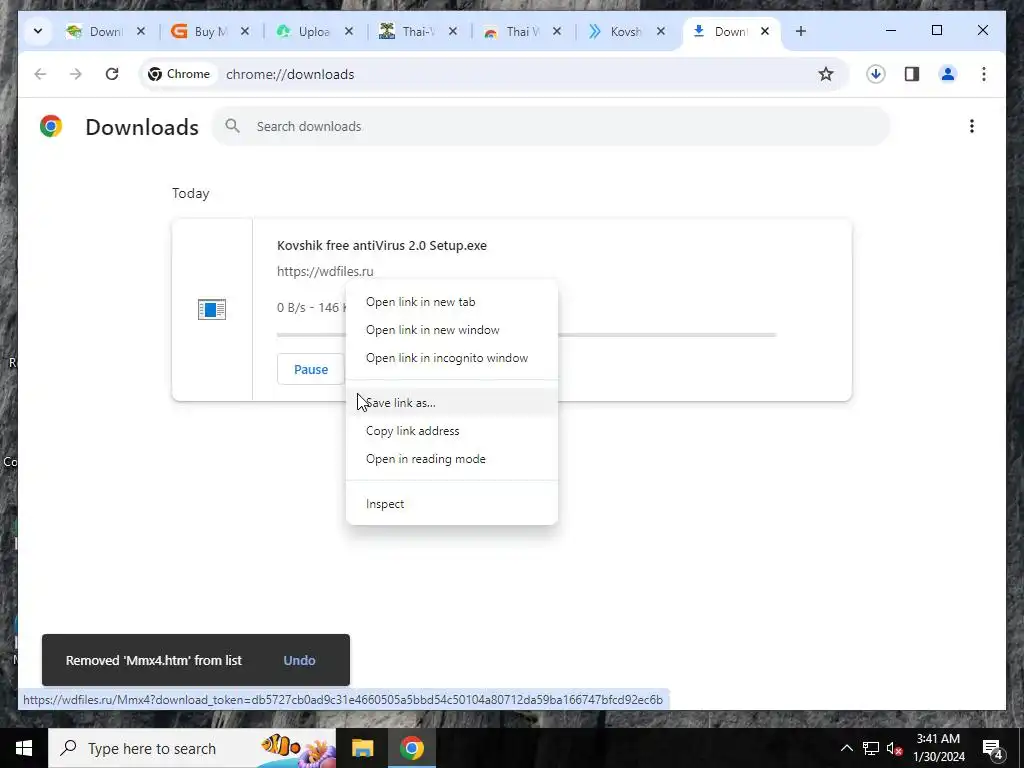Click the tab search dropdown arrow

38,31
